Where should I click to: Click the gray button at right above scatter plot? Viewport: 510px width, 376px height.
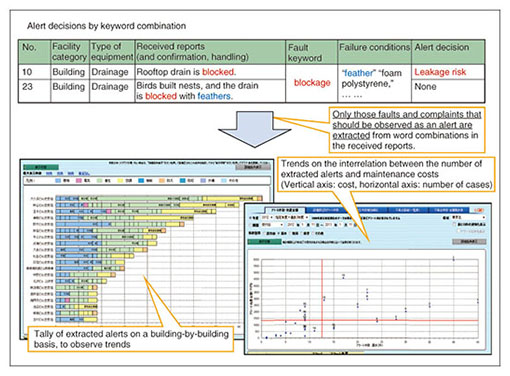(x=469, y=241)
